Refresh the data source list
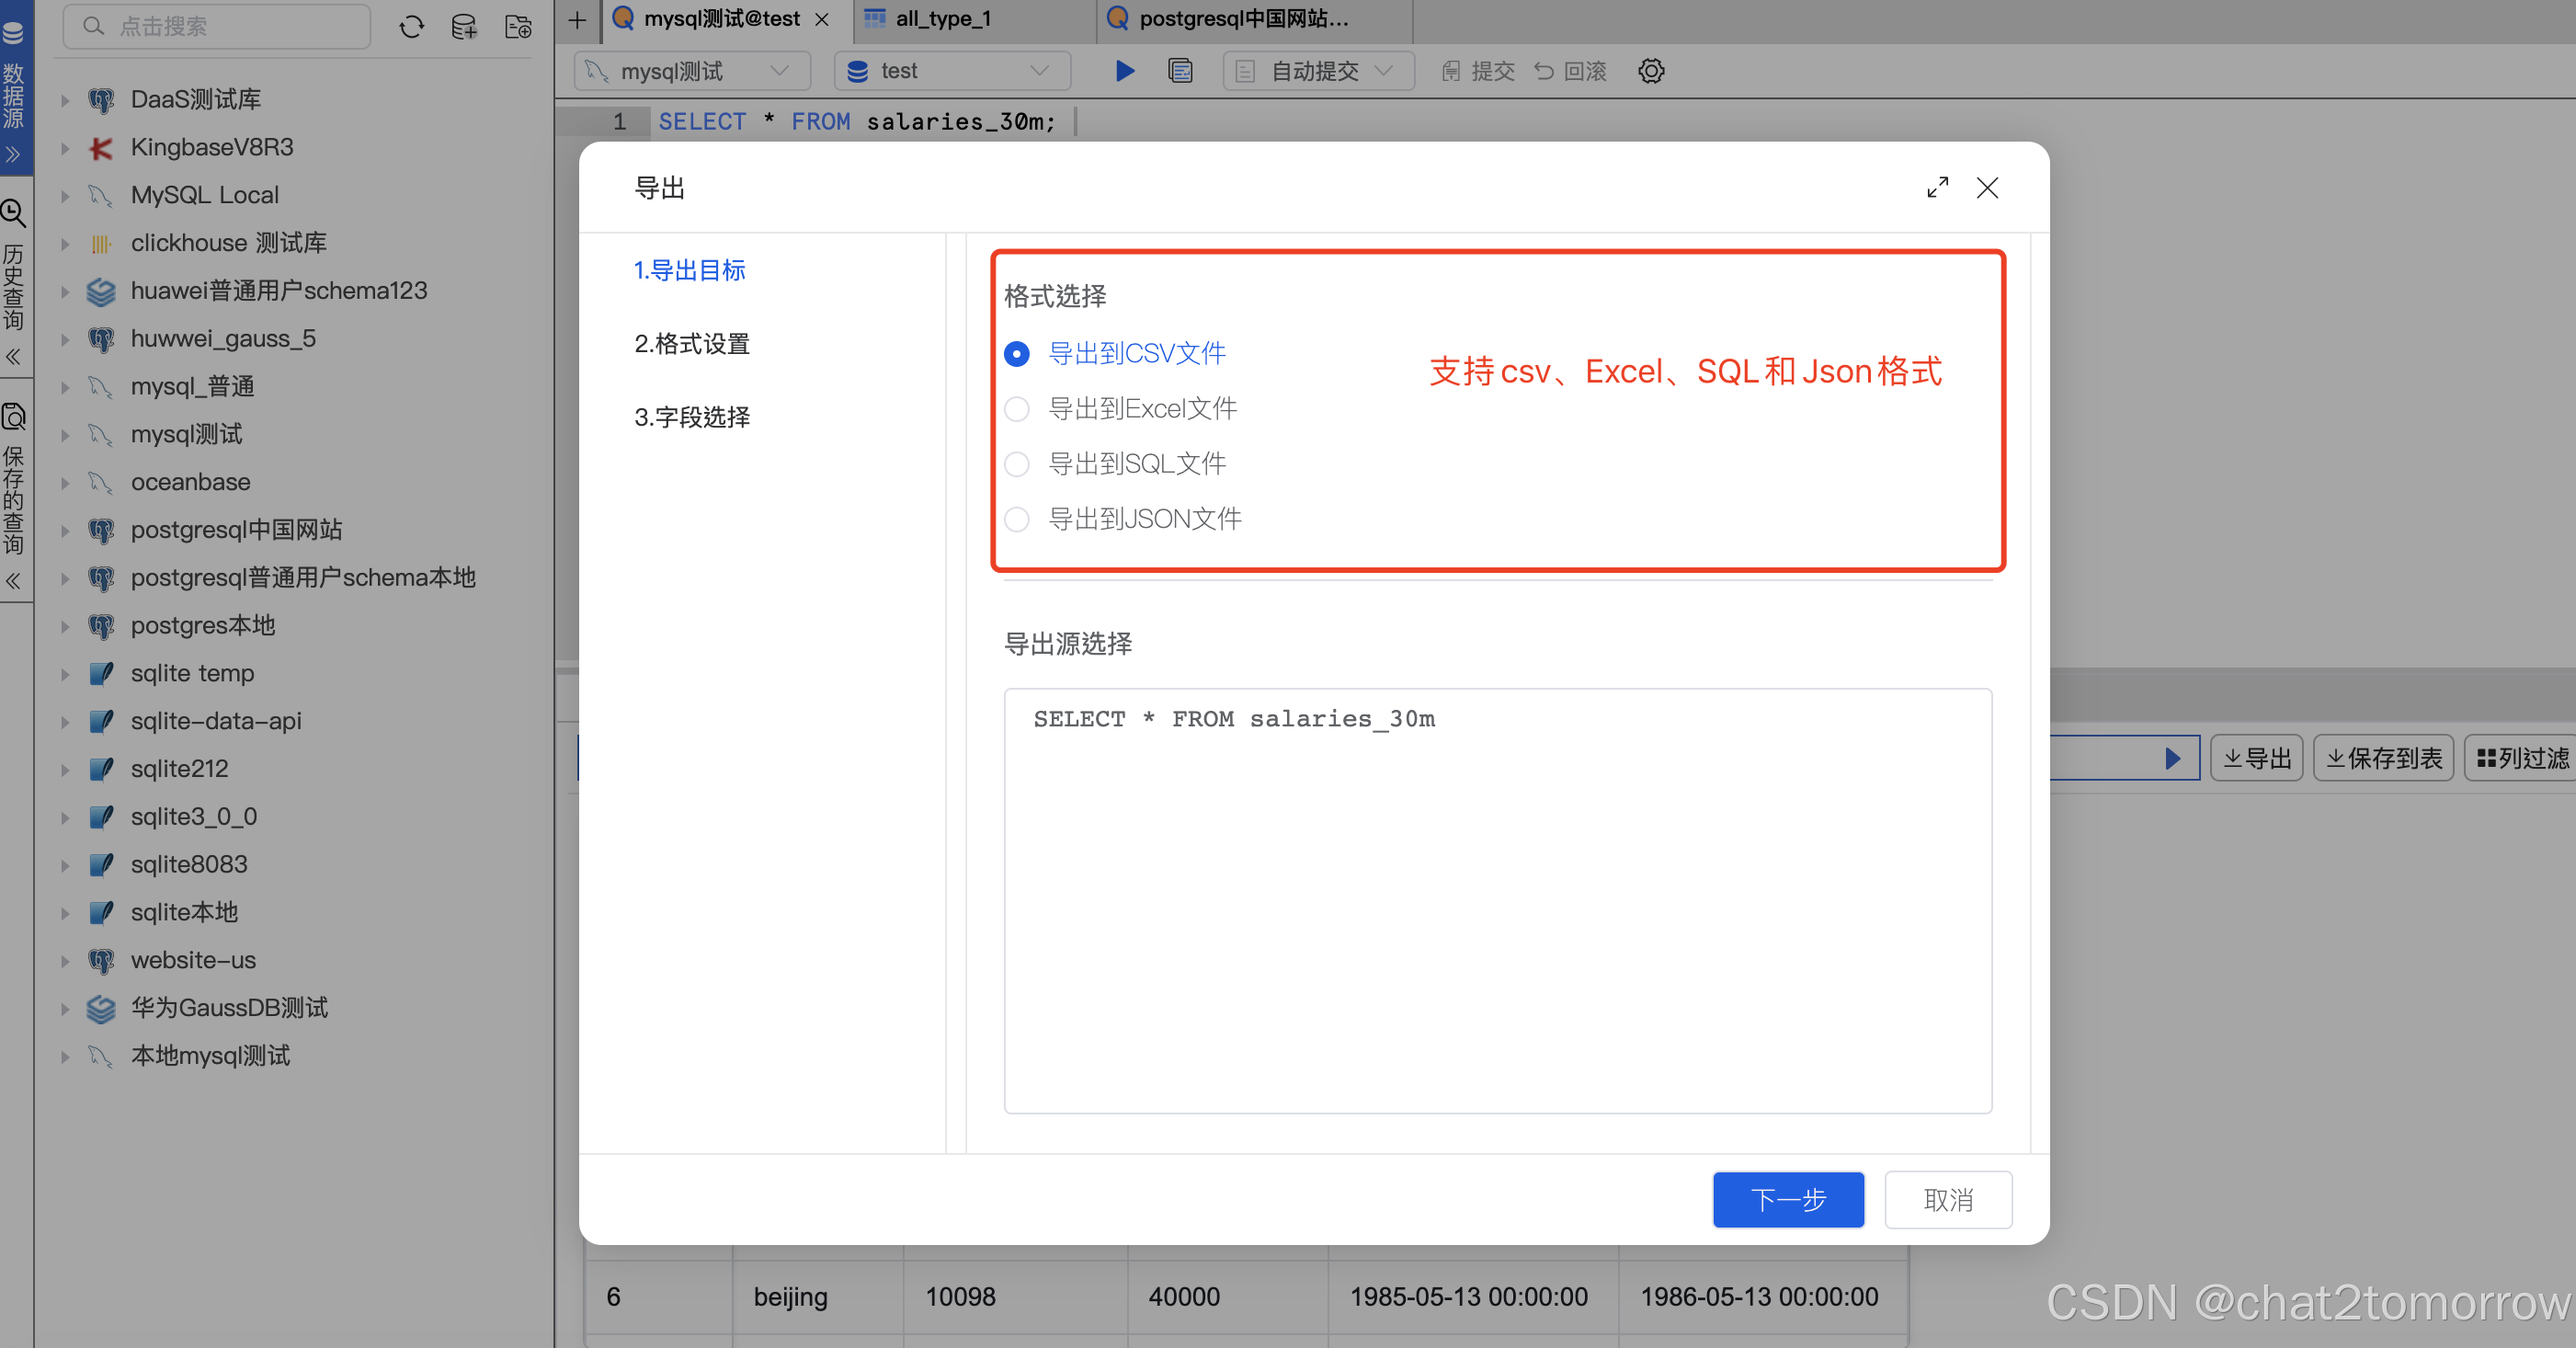2576x1348 pixels. [x=412, y=27]
